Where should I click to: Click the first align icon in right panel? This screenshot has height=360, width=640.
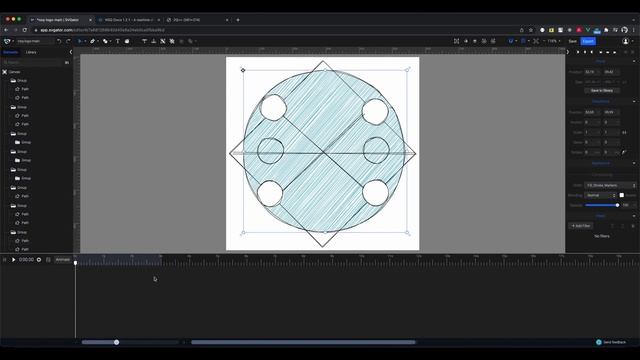point(578,52)
